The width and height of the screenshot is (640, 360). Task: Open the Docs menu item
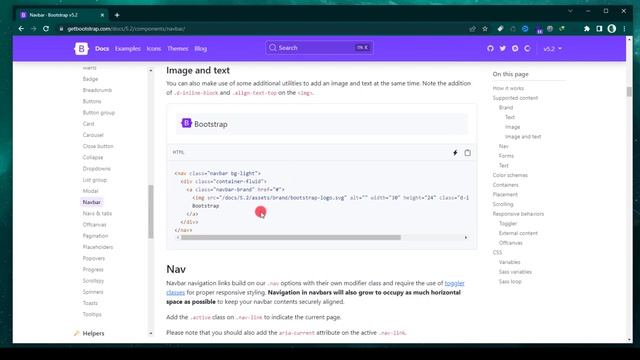(x=102, y=49)
